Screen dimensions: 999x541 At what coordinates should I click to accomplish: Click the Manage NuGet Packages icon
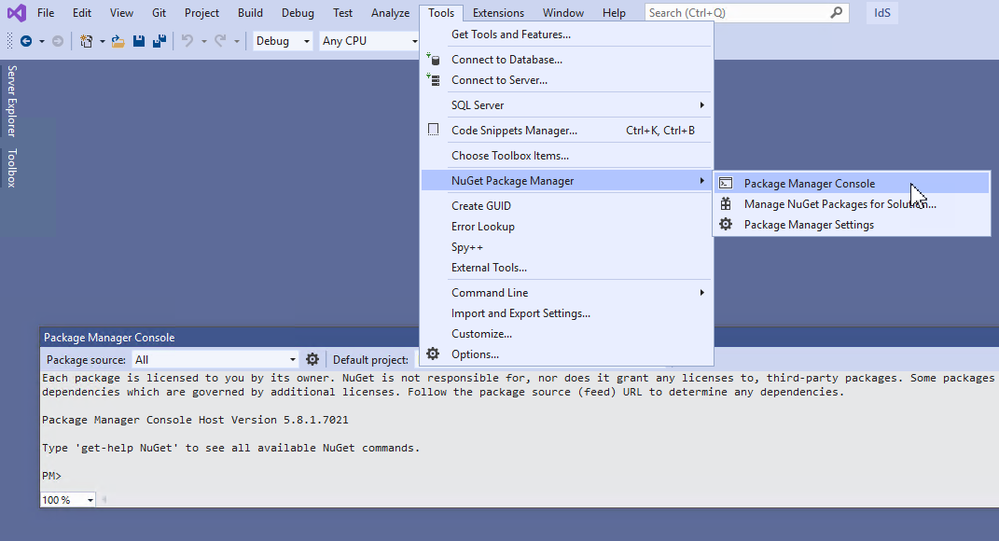725,204
